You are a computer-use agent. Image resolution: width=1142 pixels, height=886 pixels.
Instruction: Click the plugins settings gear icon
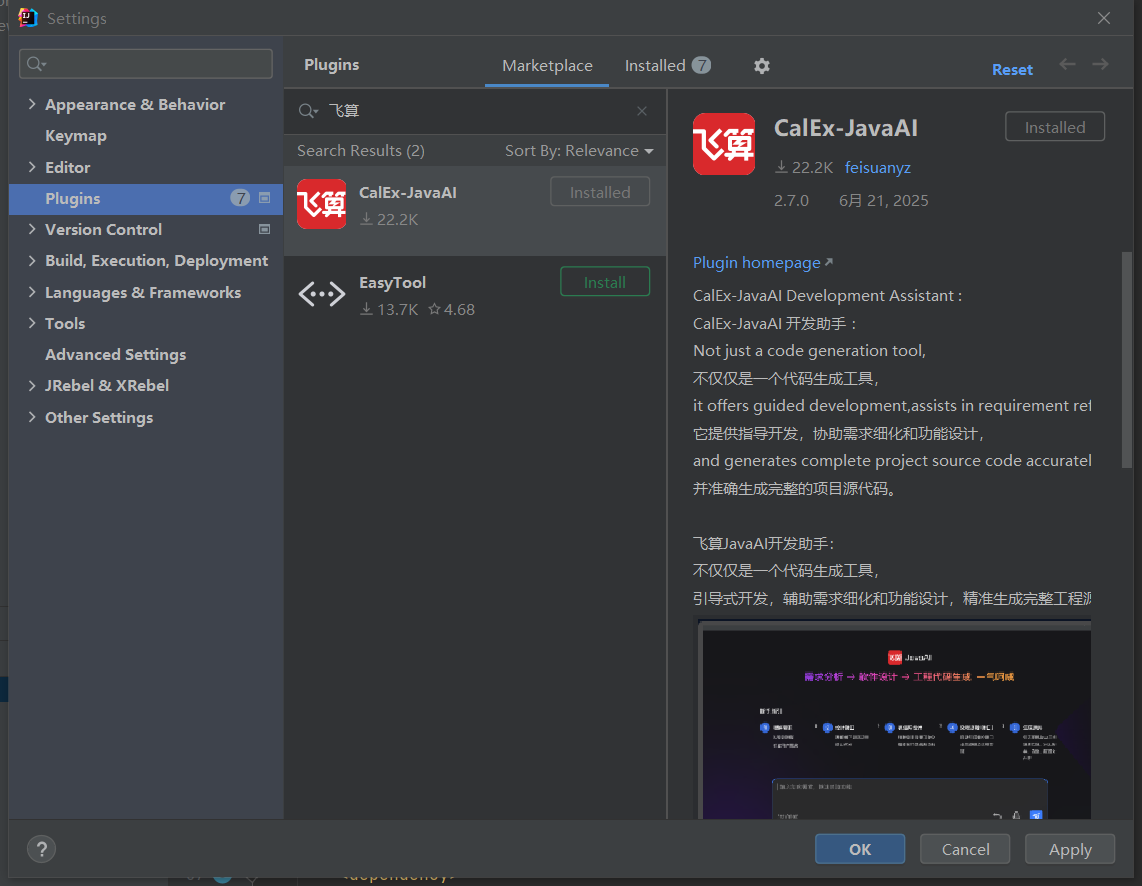pyautogui.click(x=761, y=66)
